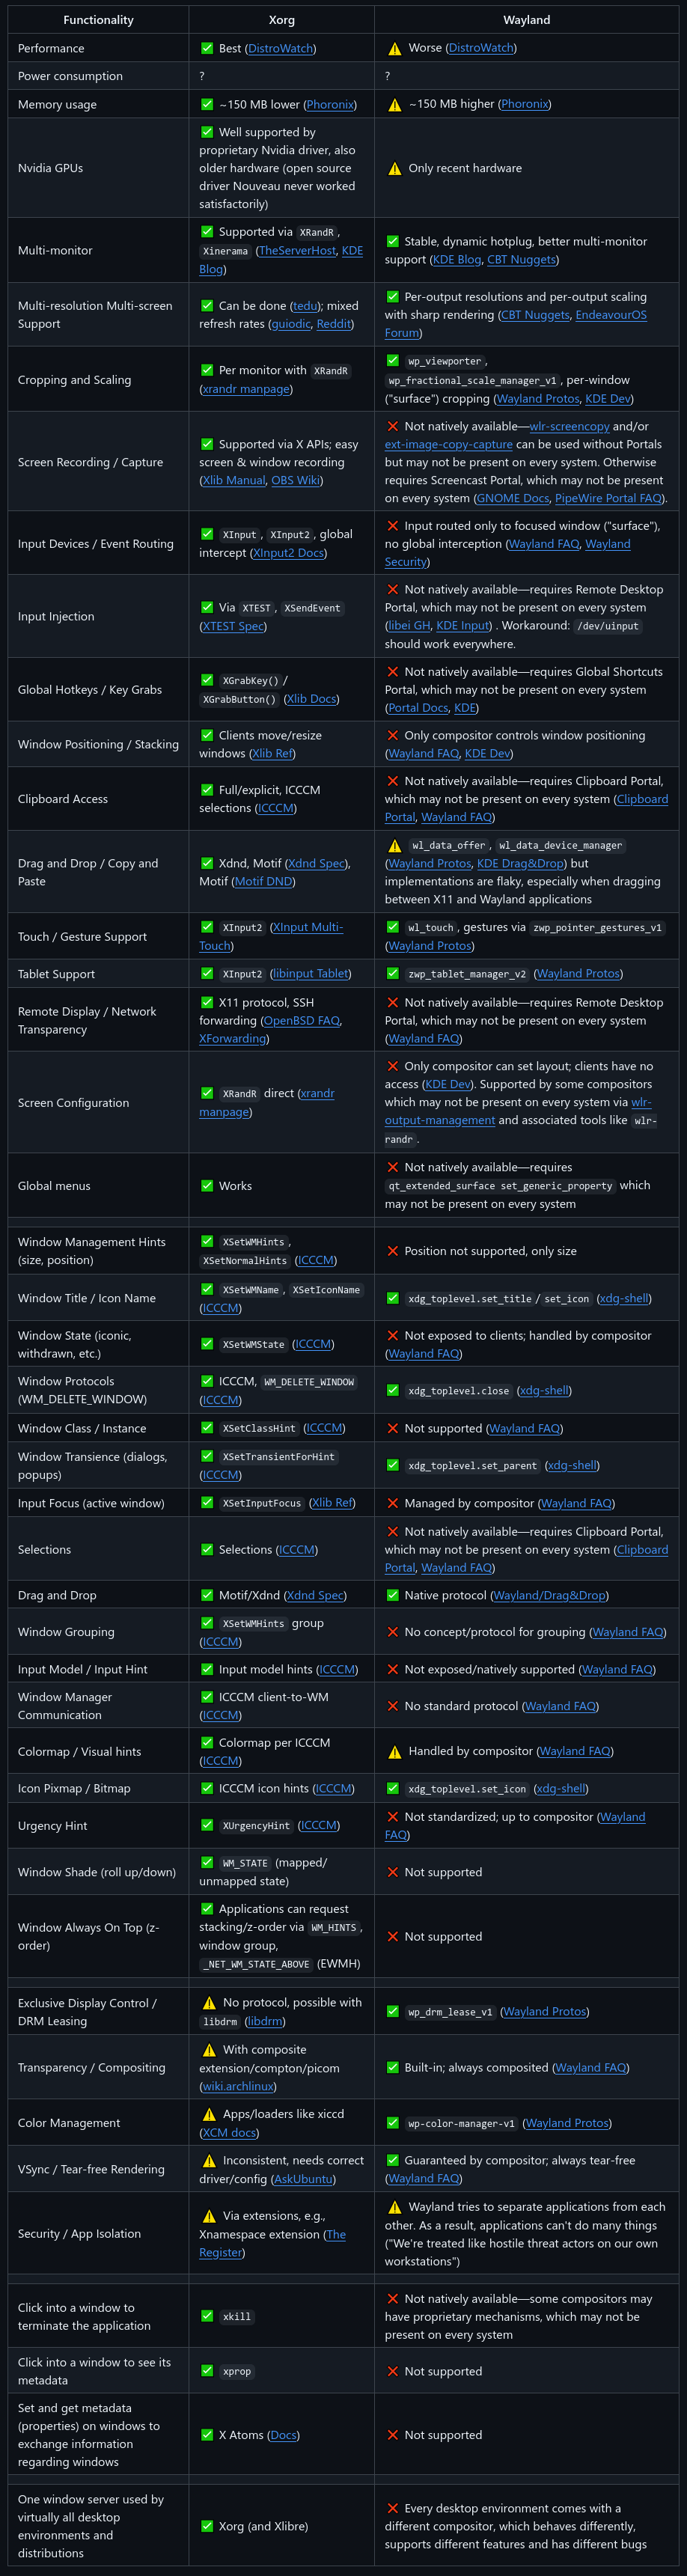687x2576 pixels.
Task: Follow the wlr-screencopy link
Action: click(x=569, y=426)
